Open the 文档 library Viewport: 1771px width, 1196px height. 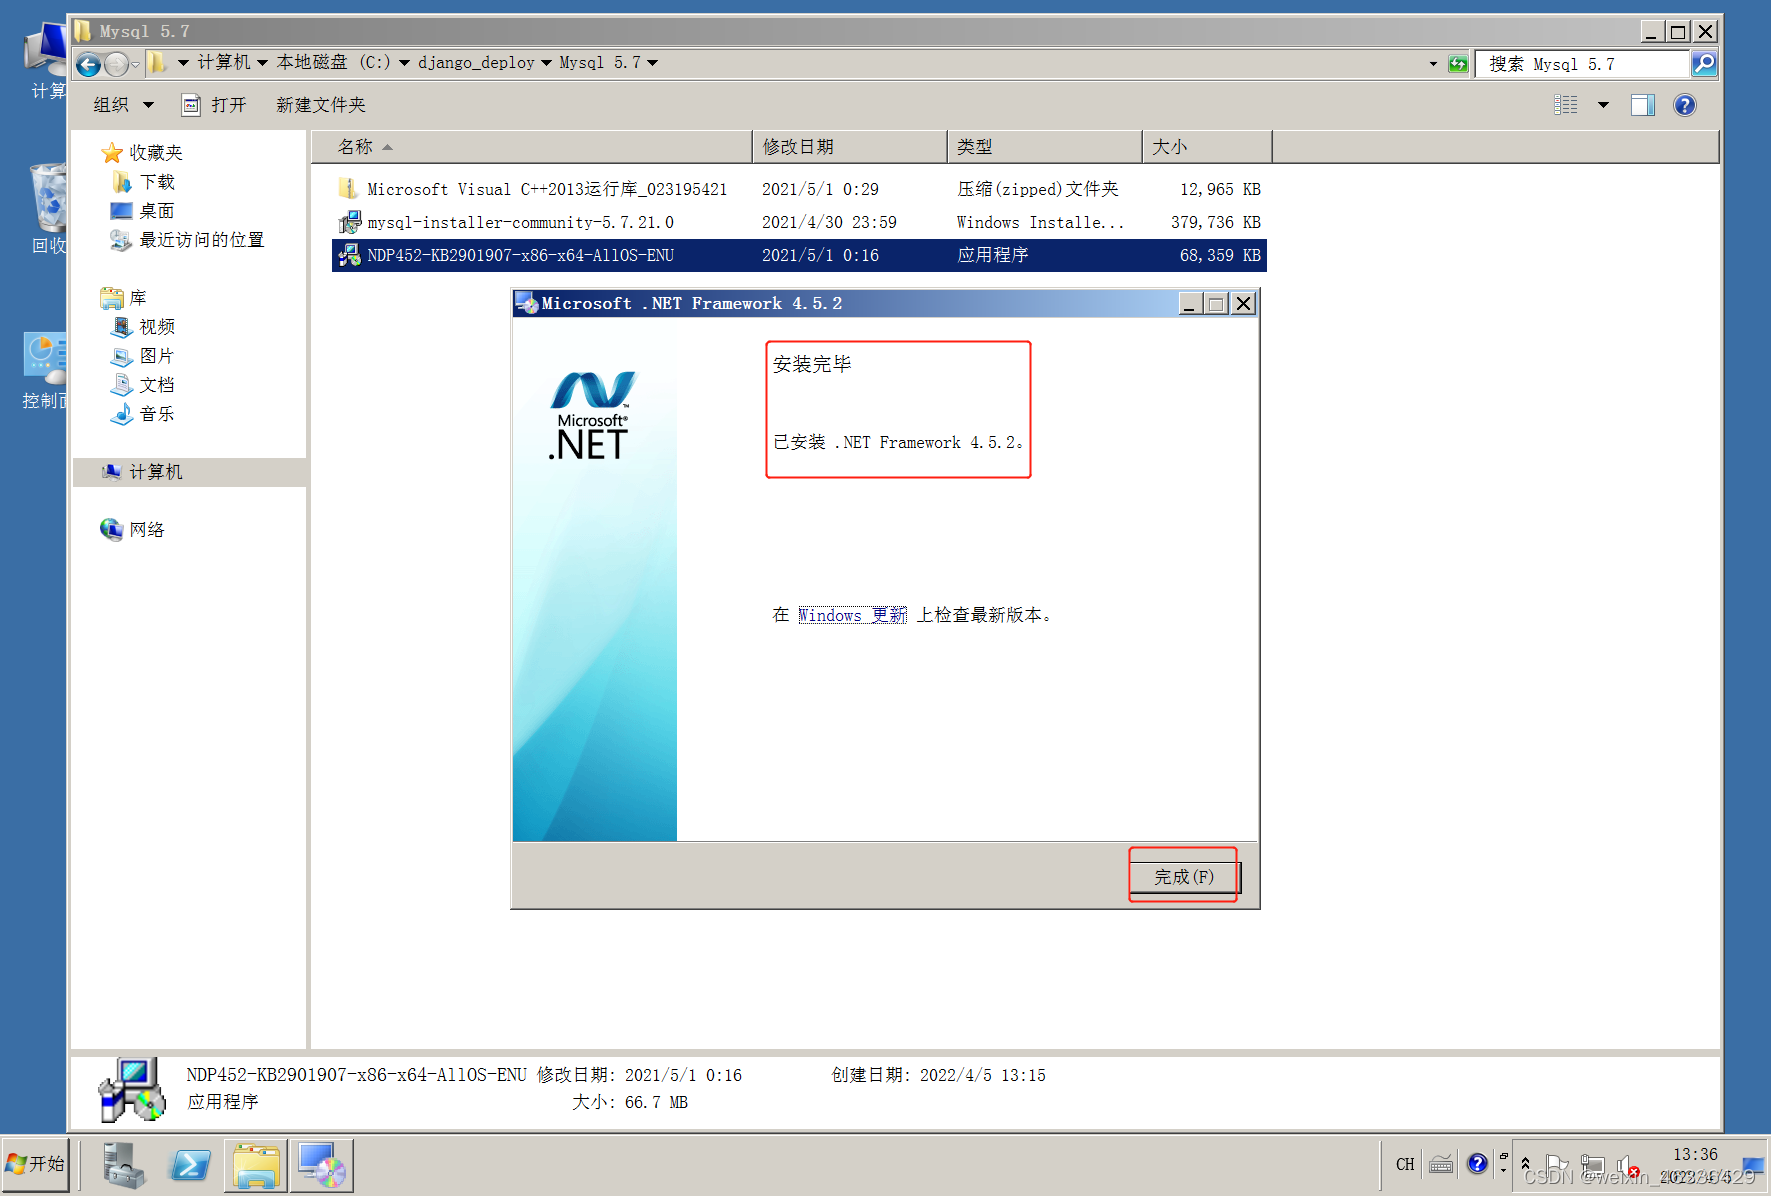[144, 385]
